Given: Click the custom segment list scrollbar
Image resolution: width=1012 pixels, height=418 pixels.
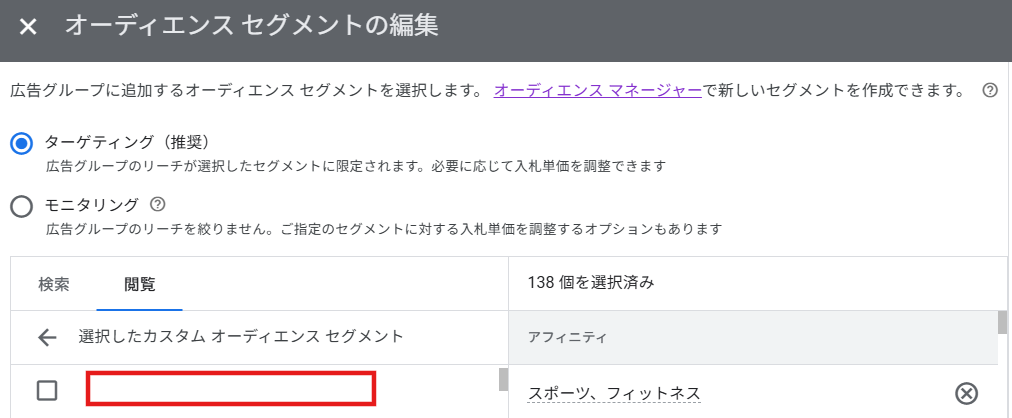Looking at the screenshot, I should coord(502,380).
